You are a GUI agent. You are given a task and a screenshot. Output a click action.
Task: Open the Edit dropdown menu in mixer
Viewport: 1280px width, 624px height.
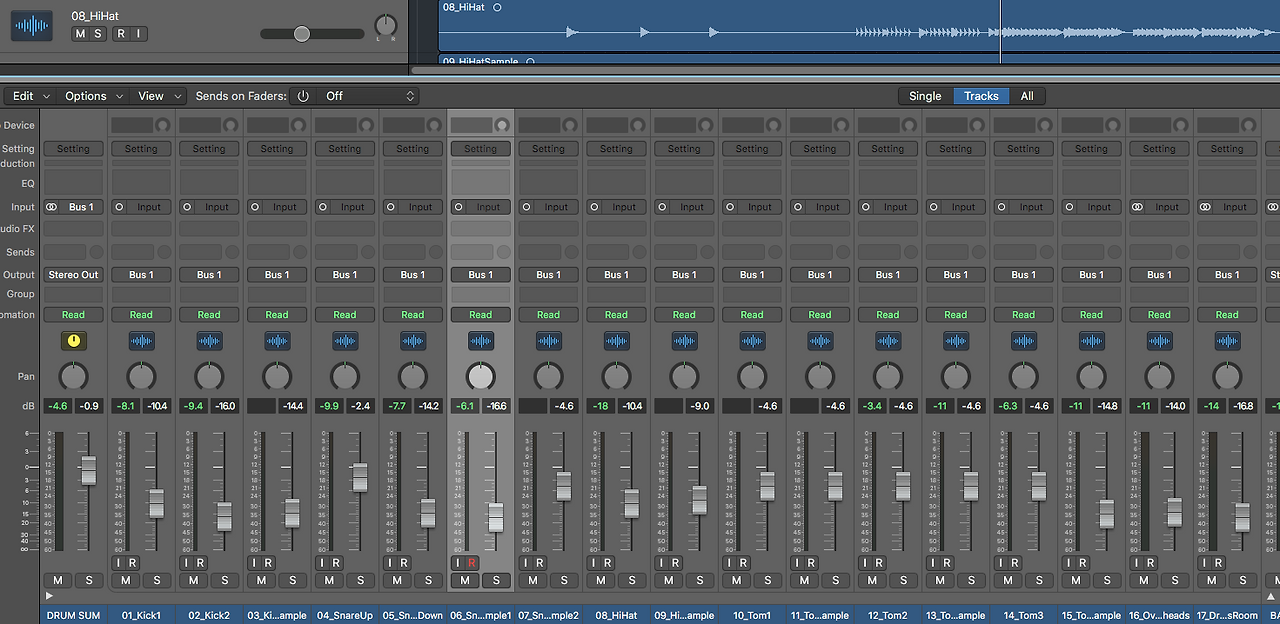(29, 96)
